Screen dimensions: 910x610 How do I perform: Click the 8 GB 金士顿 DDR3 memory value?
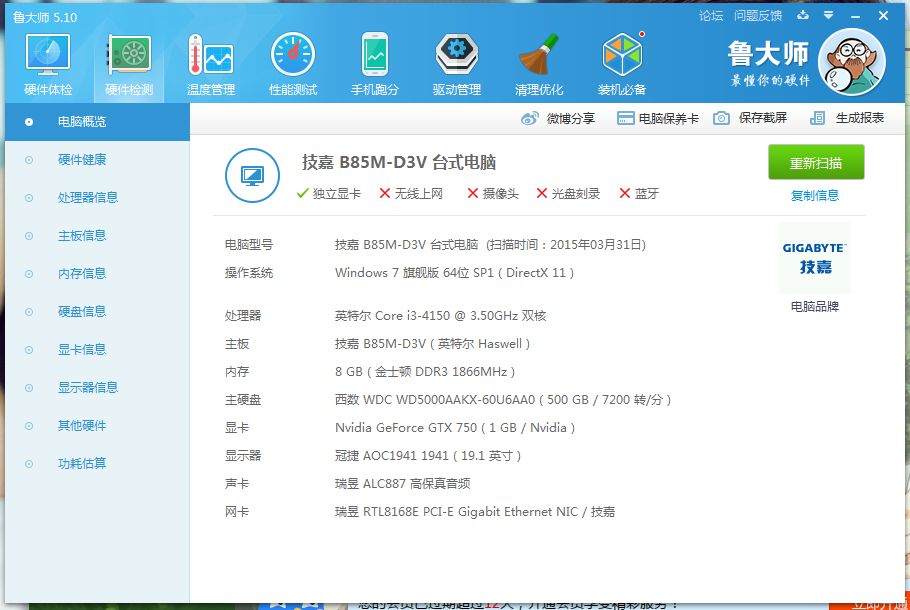pos(425,372)
